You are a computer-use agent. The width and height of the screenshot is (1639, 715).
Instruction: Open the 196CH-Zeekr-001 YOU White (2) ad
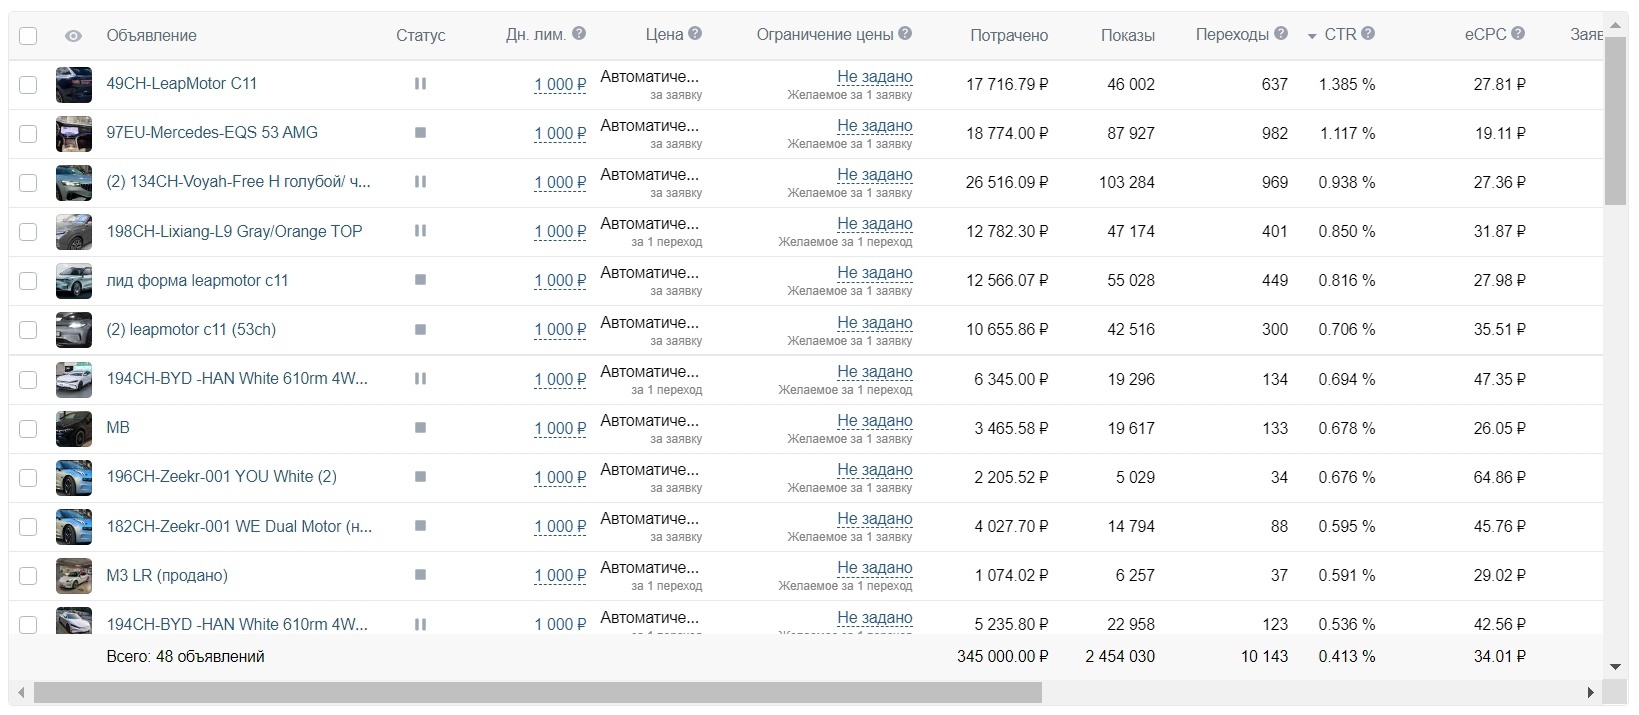[222, 477]
